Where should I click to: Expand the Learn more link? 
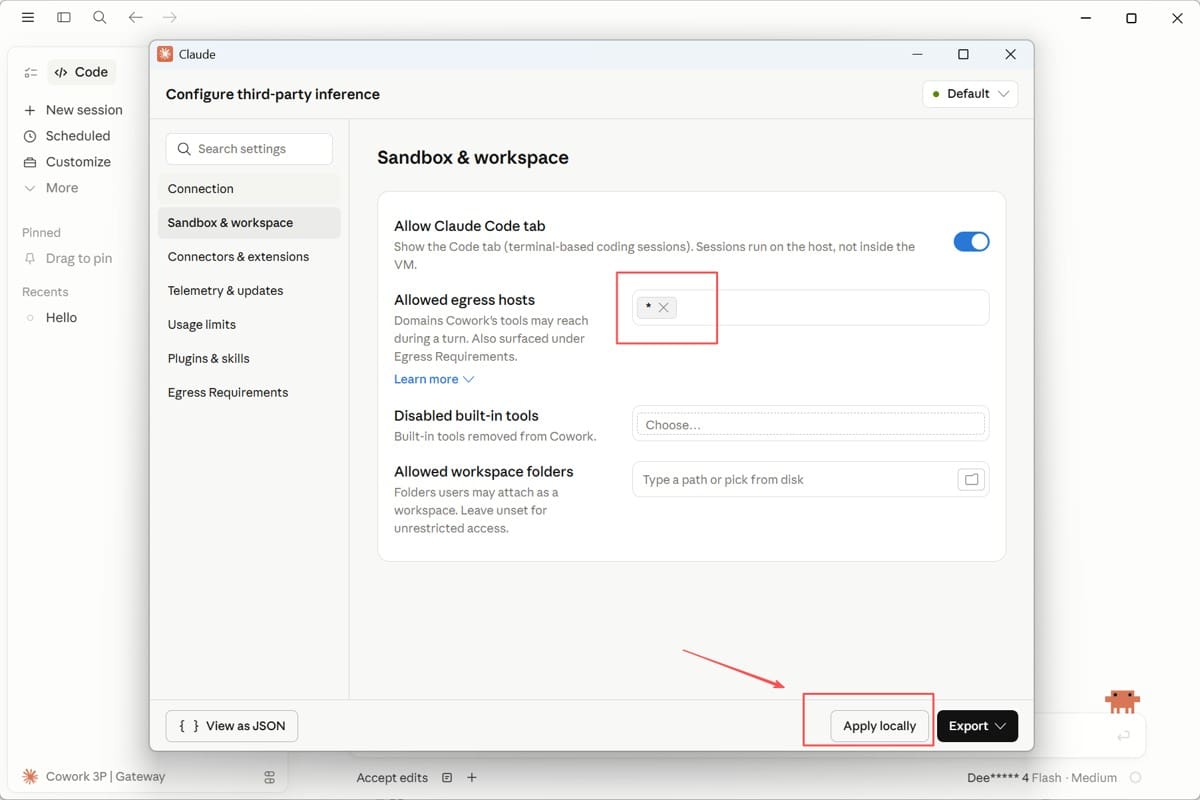point(434,379)
